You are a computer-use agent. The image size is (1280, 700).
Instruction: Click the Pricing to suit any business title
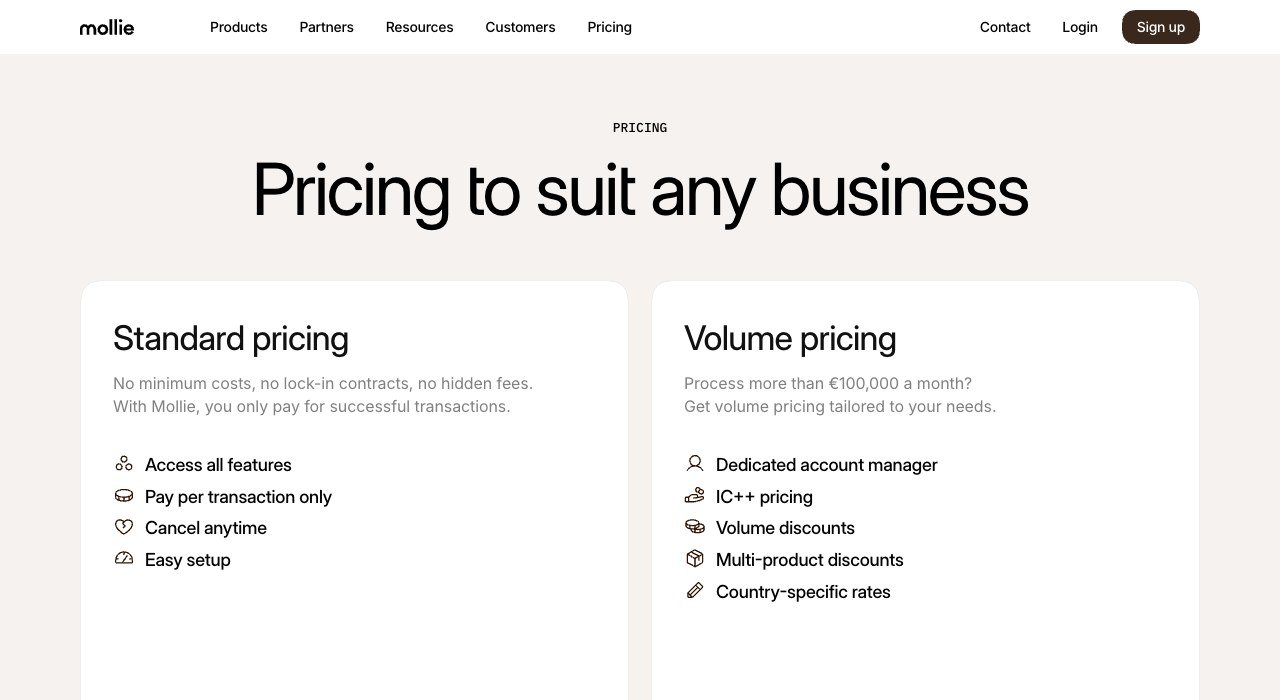(x=640, y=190)
